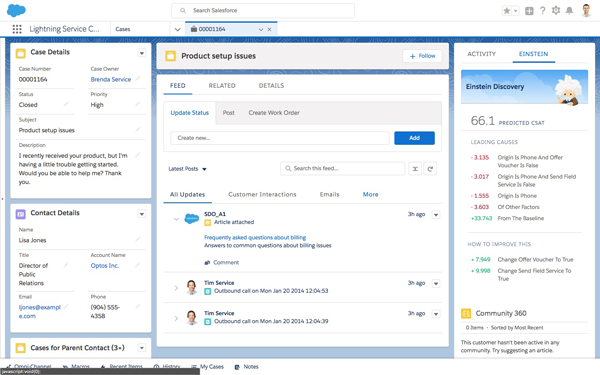600x375 pixels.
Task: Open the Contact Details panel dropdown
Action: coord(142,214)
